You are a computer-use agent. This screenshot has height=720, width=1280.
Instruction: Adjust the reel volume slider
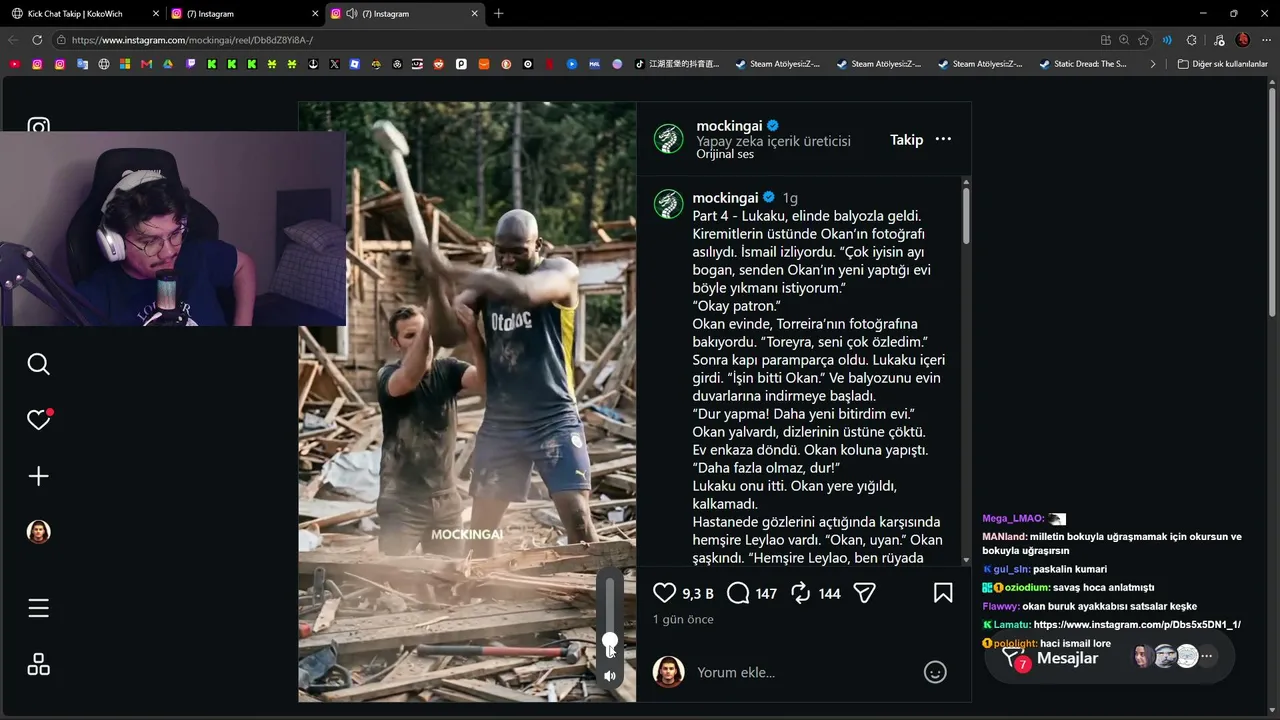coord(610,641)
